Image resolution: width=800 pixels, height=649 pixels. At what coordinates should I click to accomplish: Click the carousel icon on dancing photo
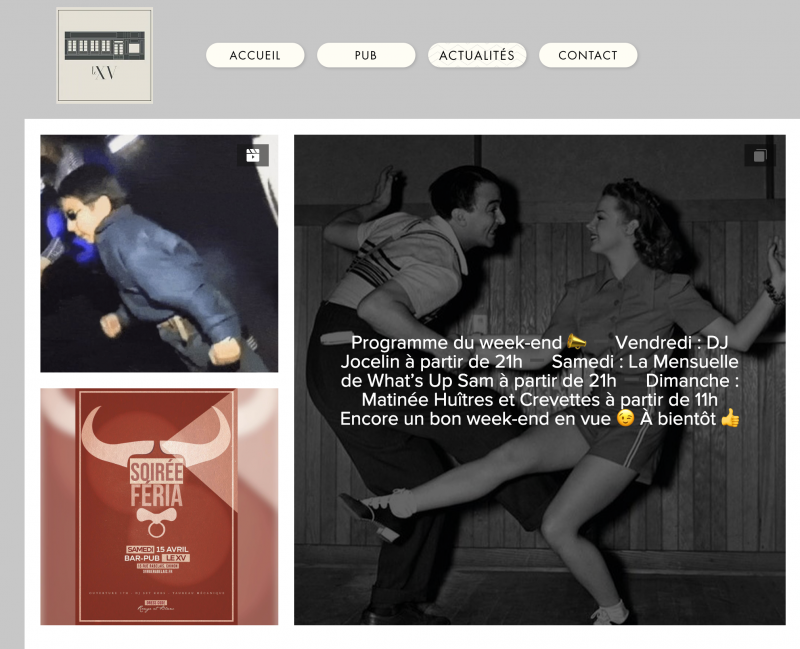click(760, 155)
